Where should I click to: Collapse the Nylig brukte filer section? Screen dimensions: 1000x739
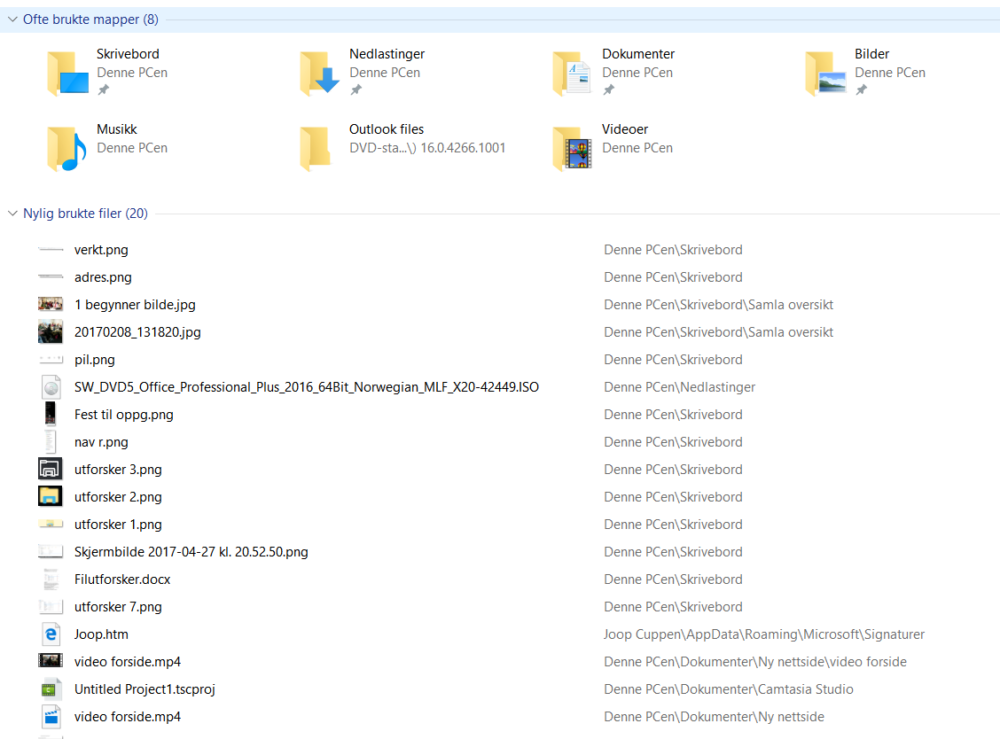click(12, 213)
